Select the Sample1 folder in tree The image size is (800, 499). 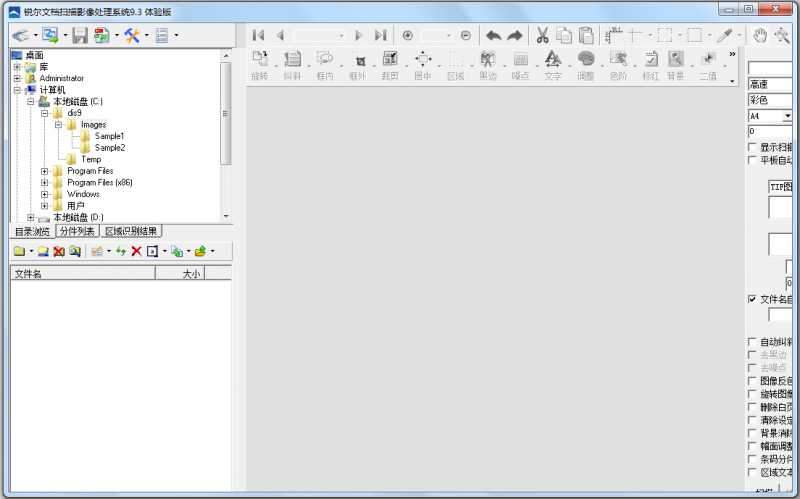(109, 136)
